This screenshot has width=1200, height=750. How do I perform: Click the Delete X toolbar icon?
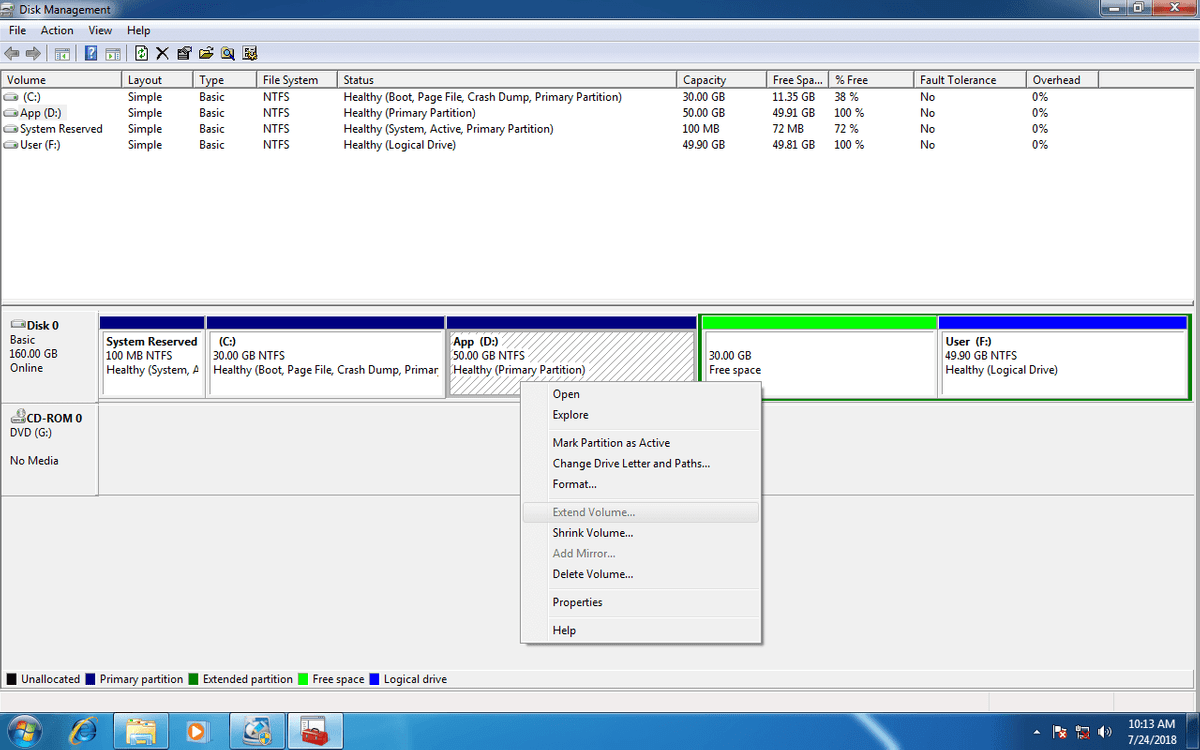click(162, 53)
